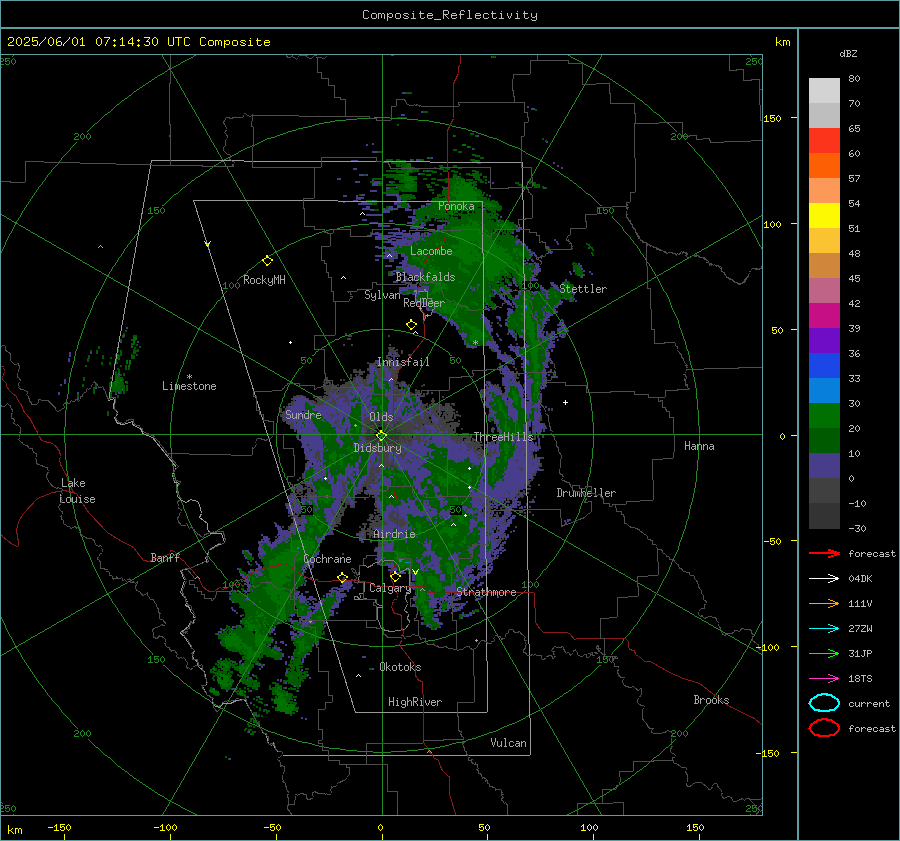Click the yellow diamond marker near RockyMH
The image size is (900, 841).
click(267, 261)
